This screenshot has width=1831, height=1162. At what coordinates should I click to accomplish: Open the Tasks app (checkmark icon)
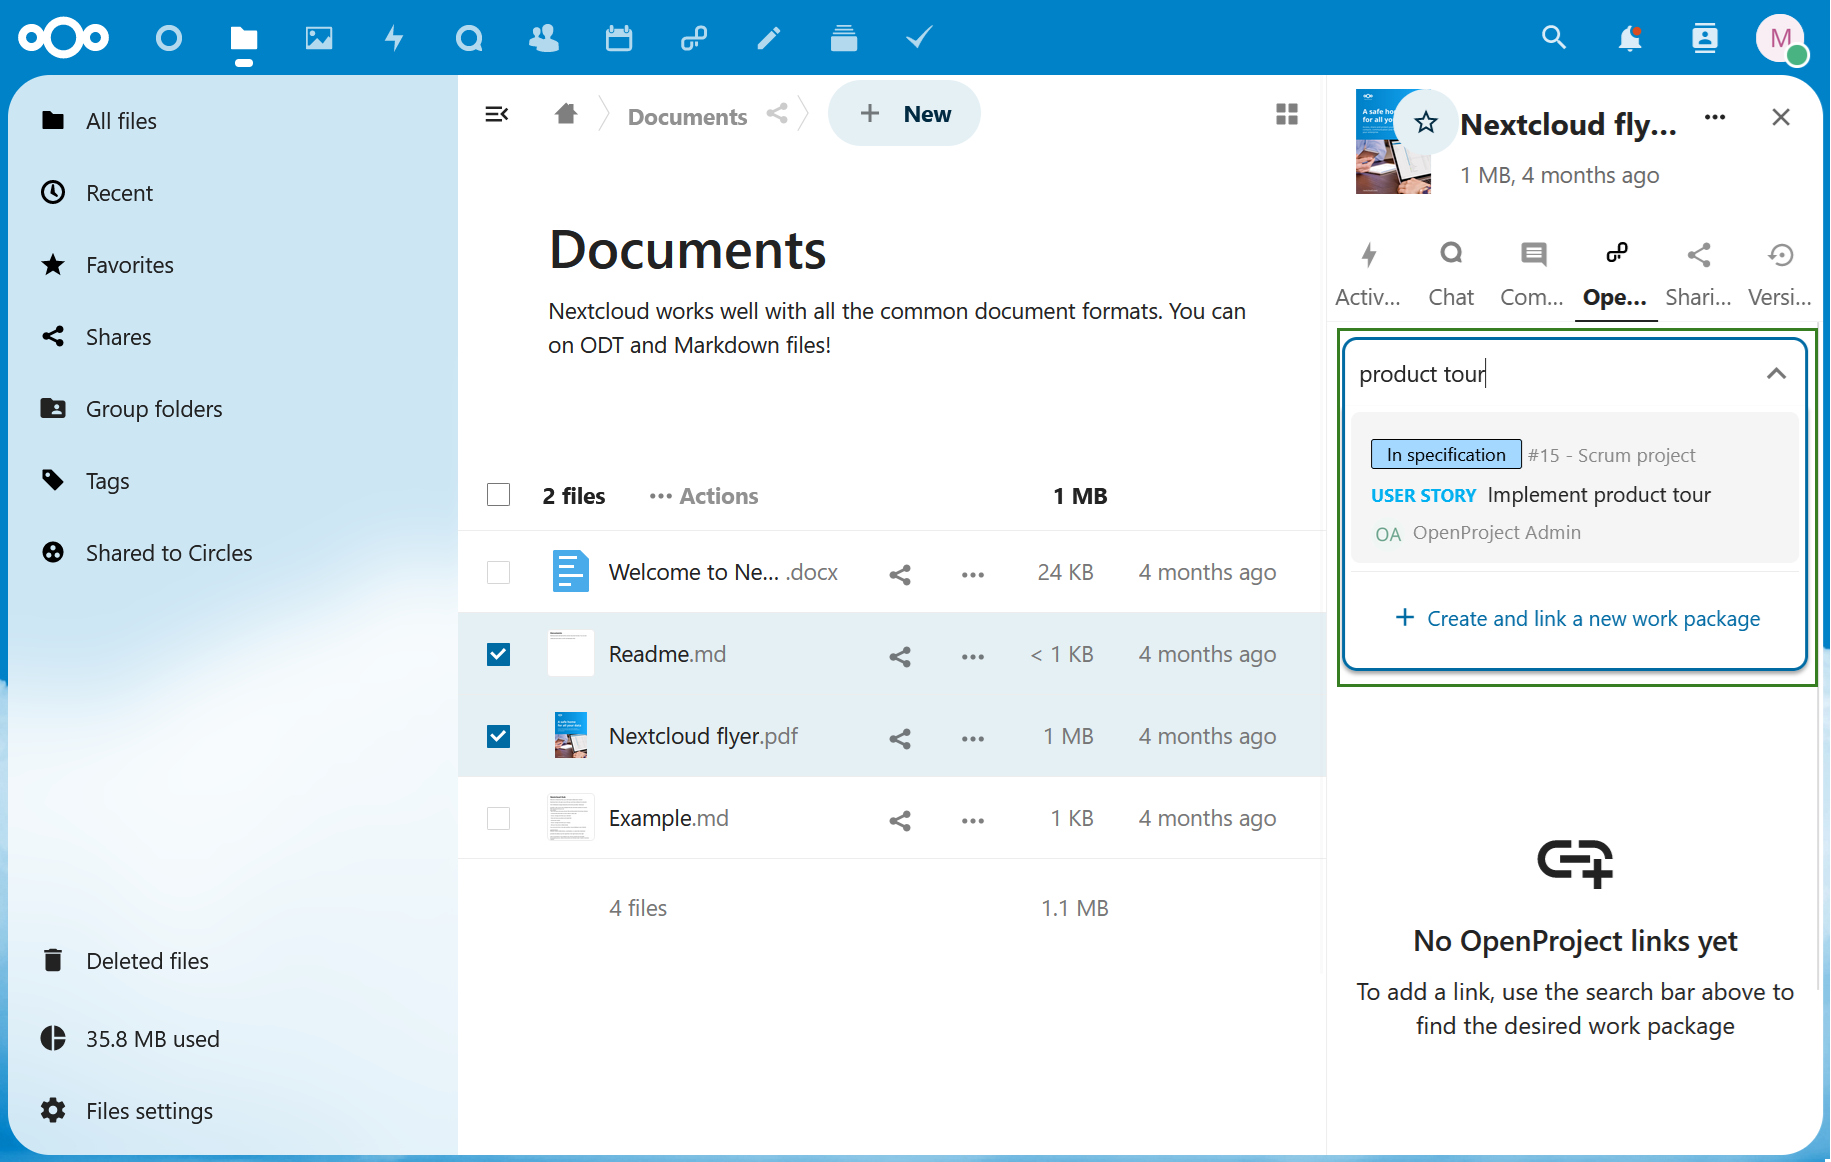point(918,38)
